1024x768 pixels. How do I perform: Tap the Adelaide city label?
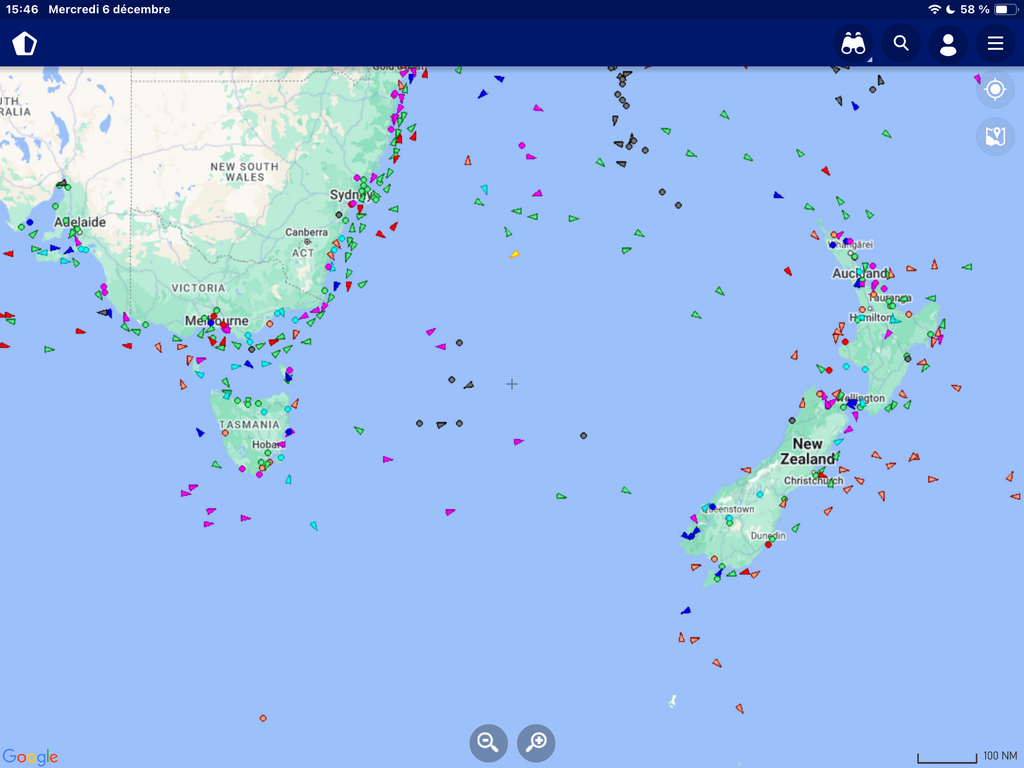(x=80, y=222)
